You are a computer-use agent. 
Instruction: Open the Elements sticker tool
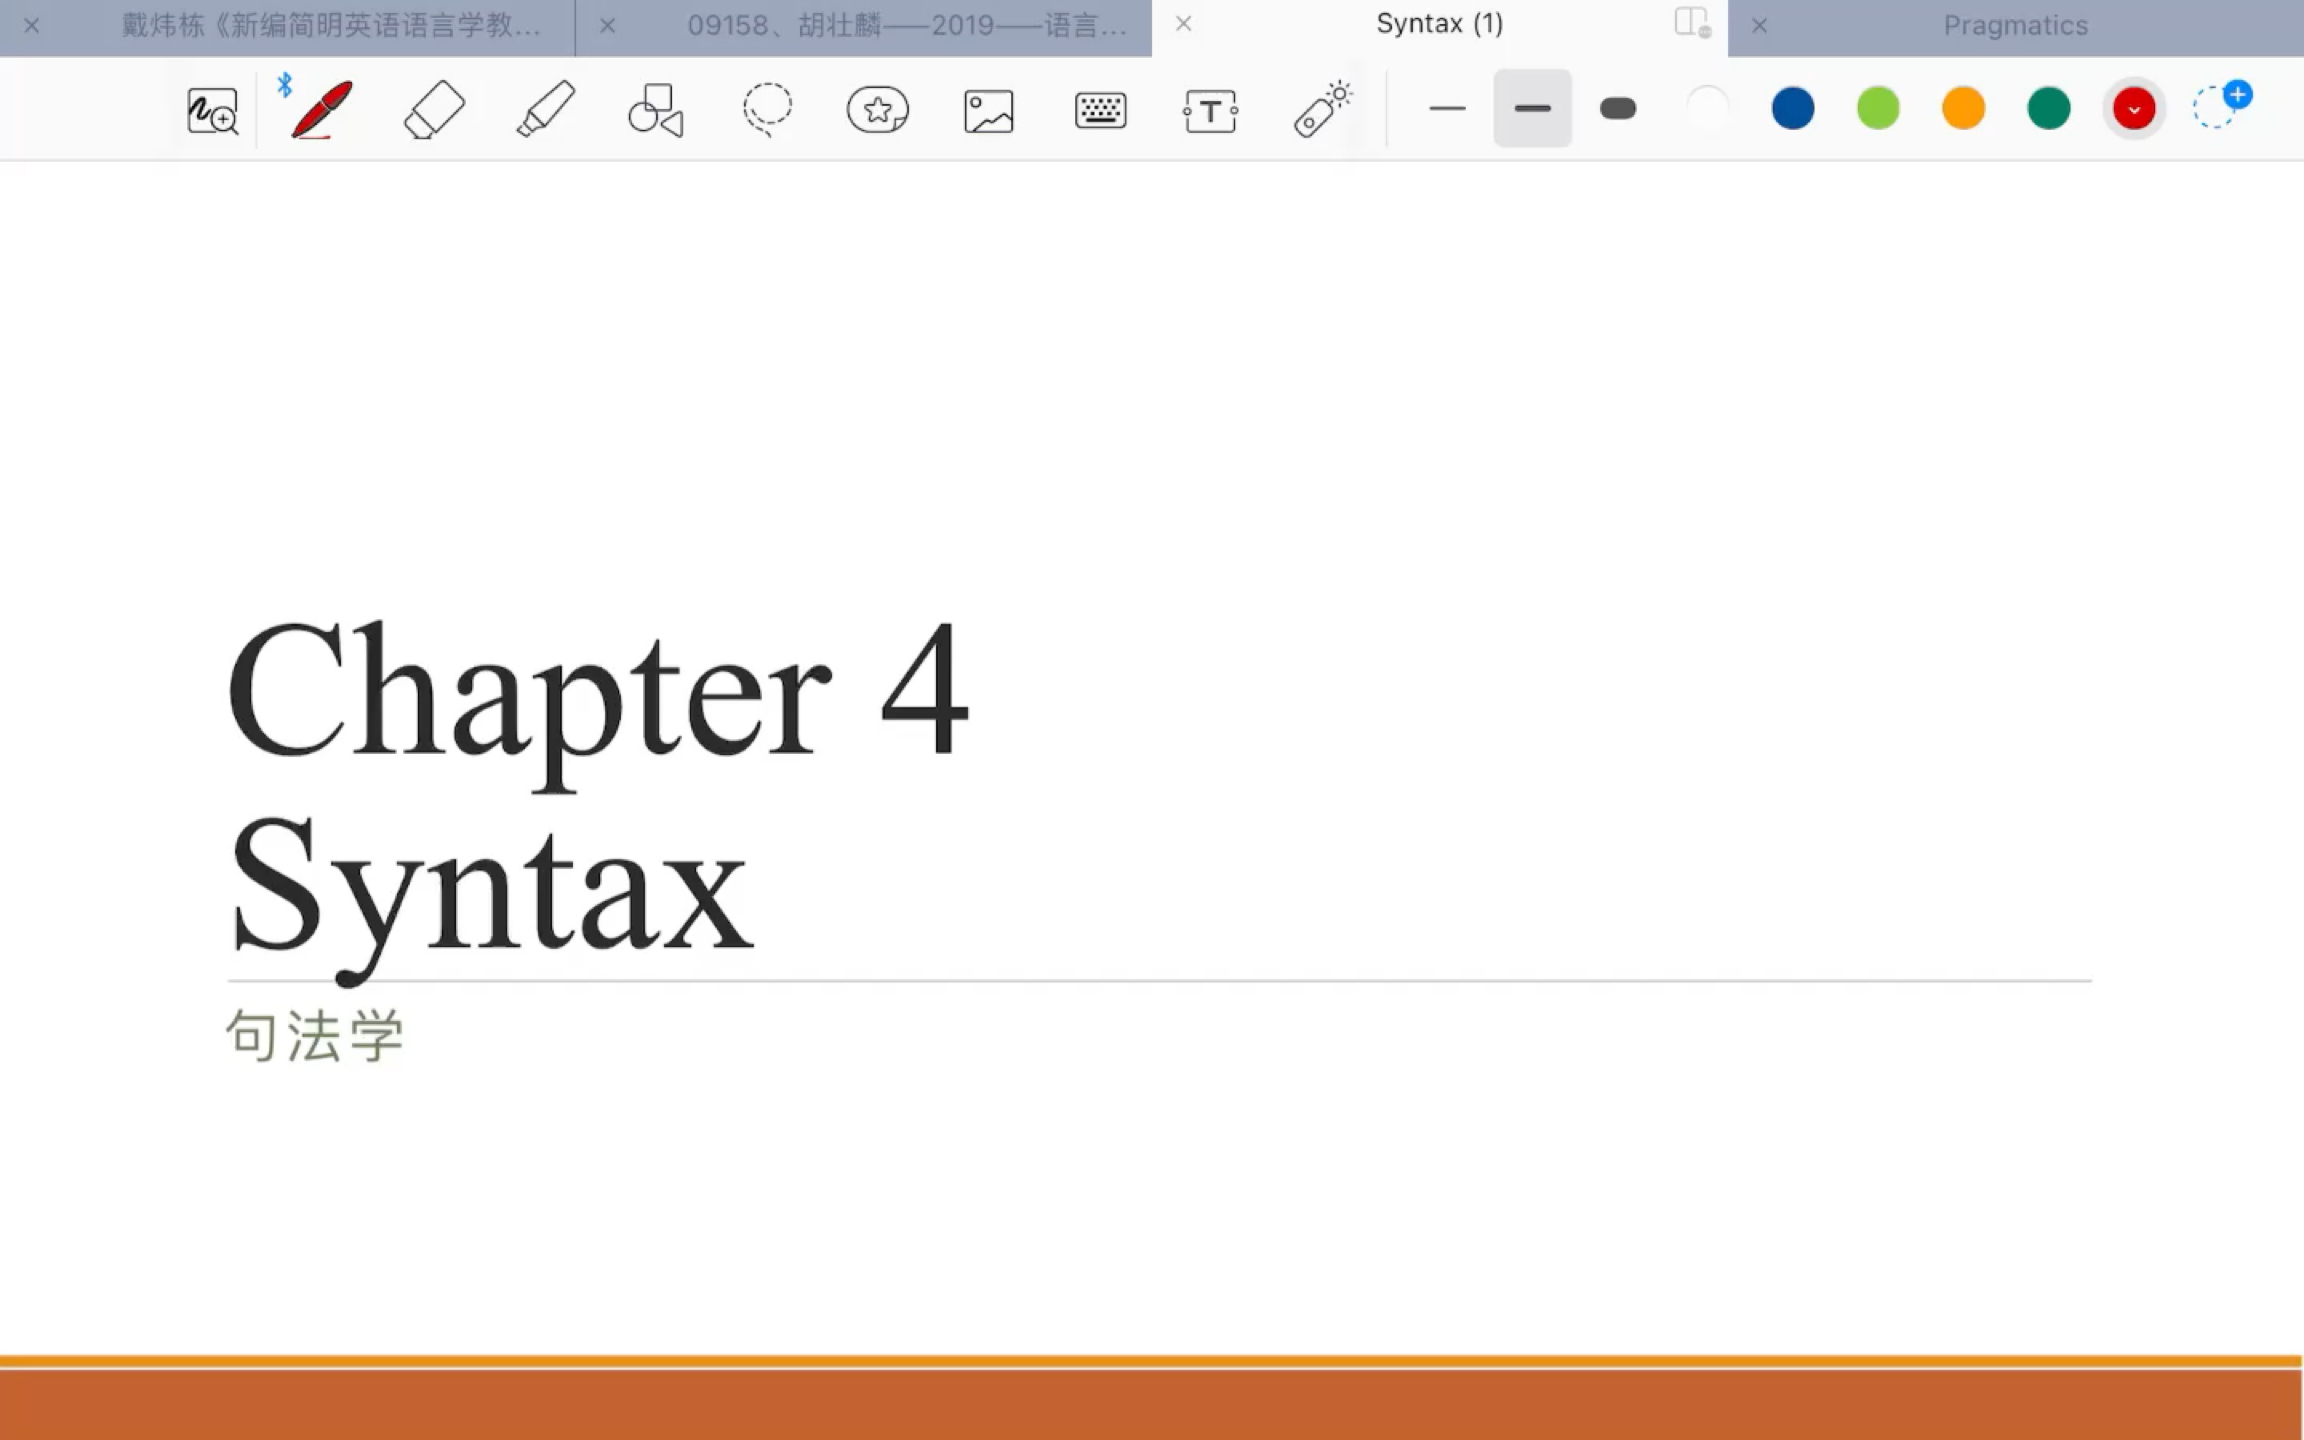pyautogui.click(x=878, y=110)
